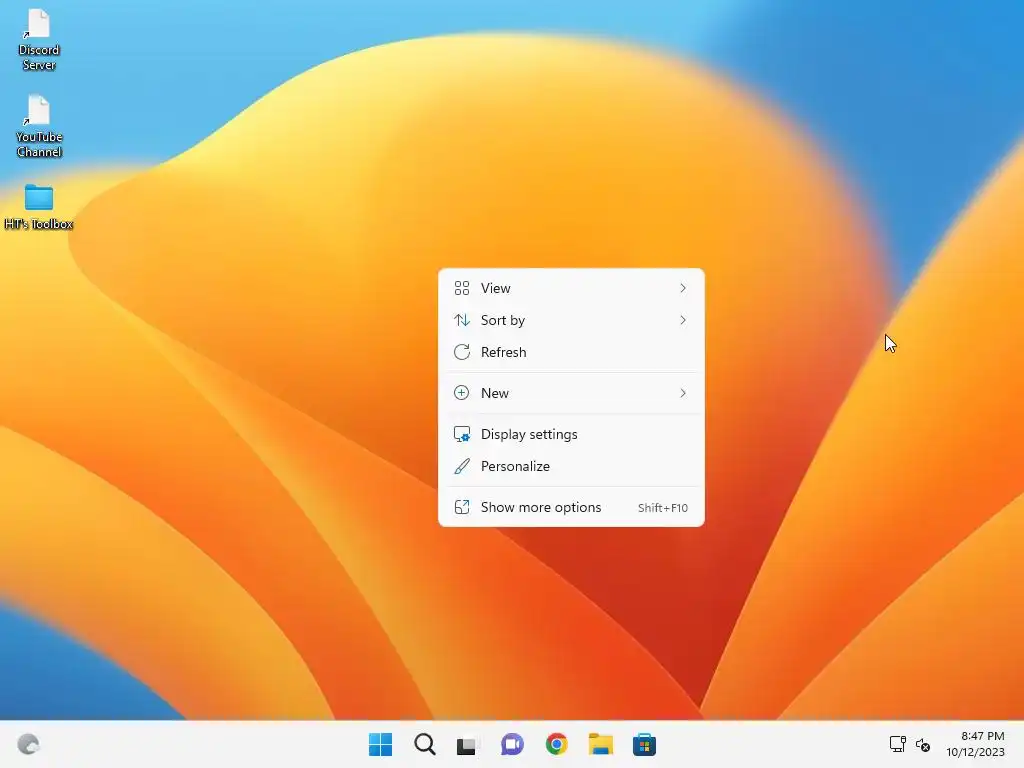Launch the Chat app from taskbar
The height and width of the screenshot is (768, 1024).
512,744
